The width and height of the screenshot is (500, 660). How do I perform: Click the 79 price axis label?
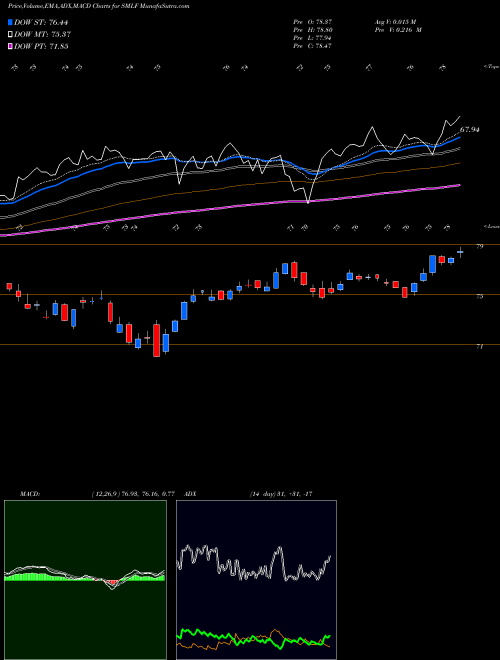point(479,246)
